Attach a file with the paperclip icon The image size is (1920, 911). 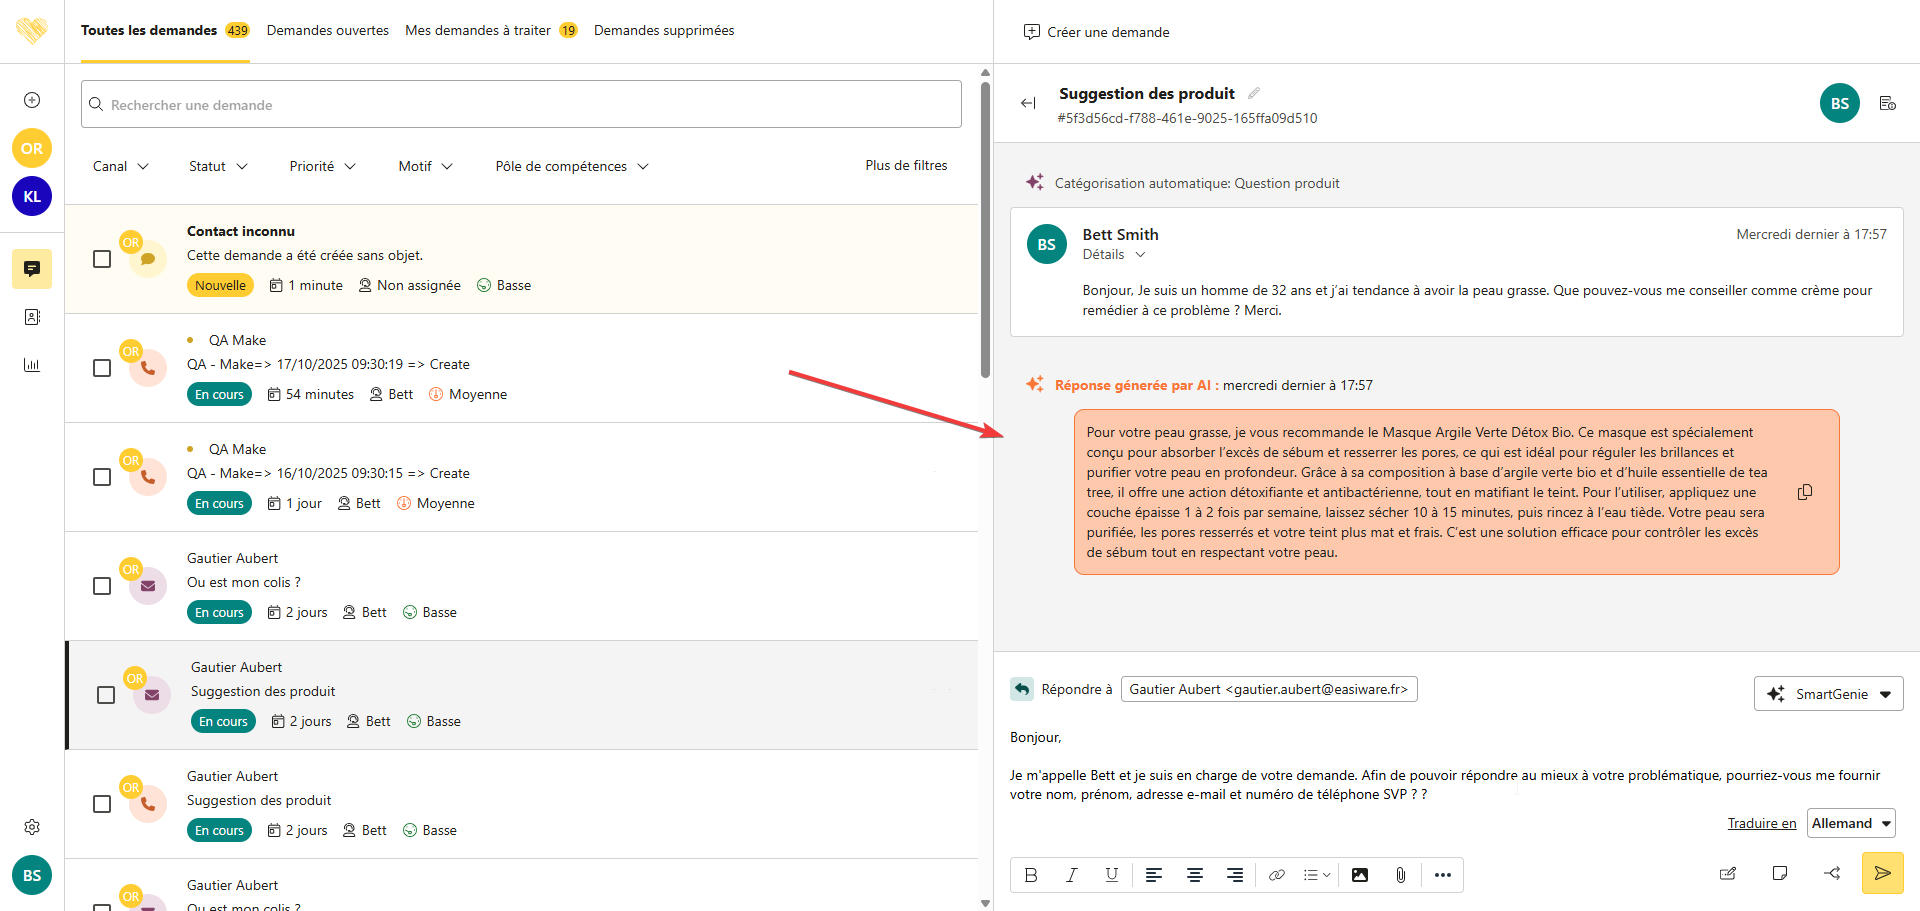(x=1400, y=875)
